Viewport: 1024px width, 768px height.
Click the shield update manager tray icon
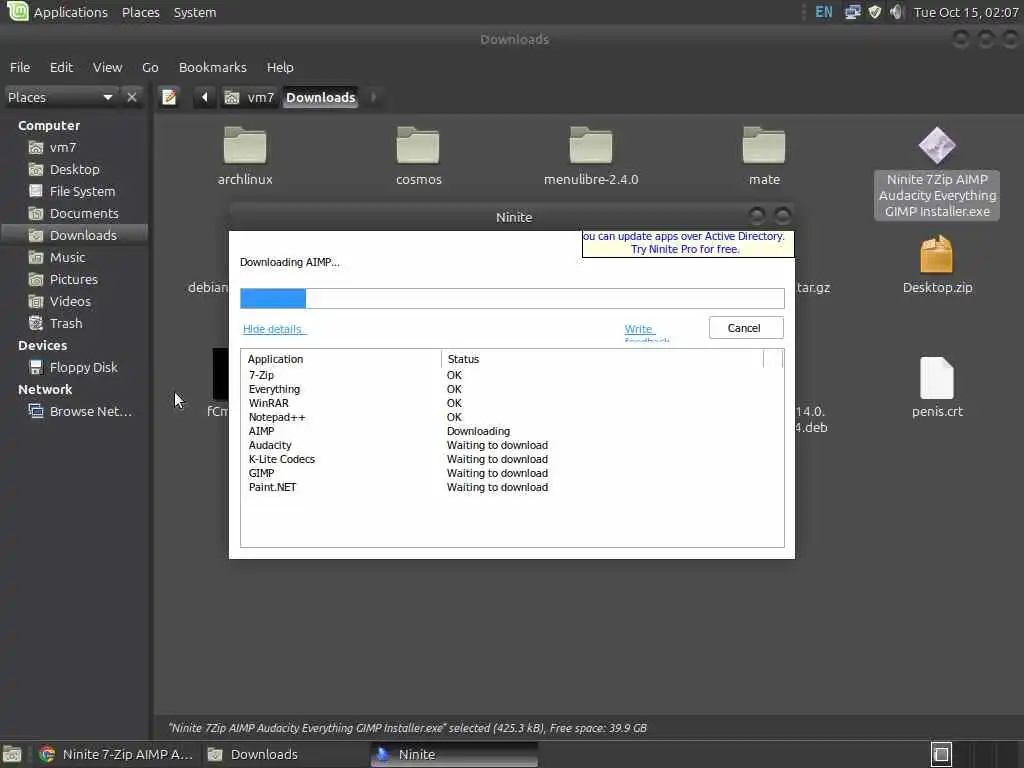874,12
